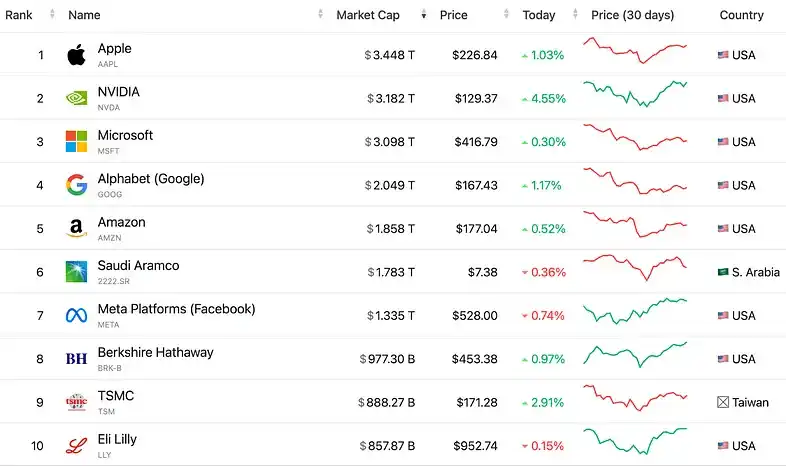Viewport: 786px width, 466px height.
Task: Click NVIDIA's 30-day price sparkline chart
Action: pos(635,92)
